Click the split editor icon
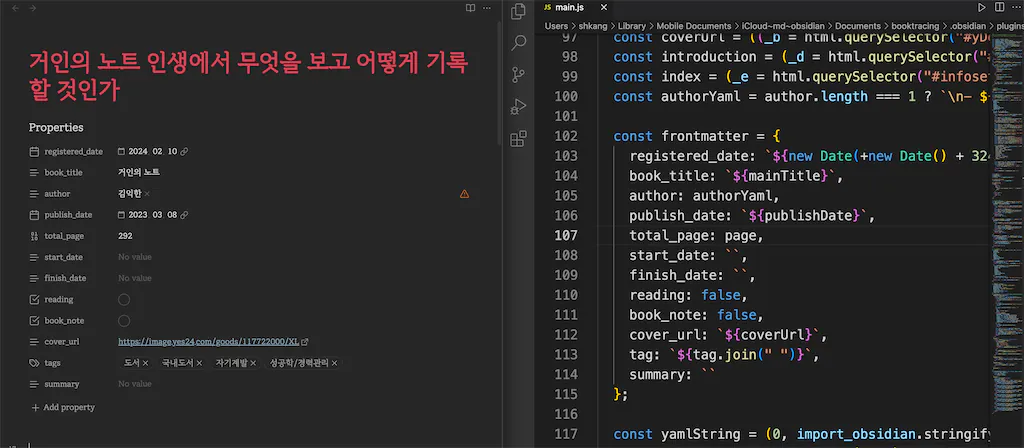This screenshot has height=448, width=1024. point(1003,8)
